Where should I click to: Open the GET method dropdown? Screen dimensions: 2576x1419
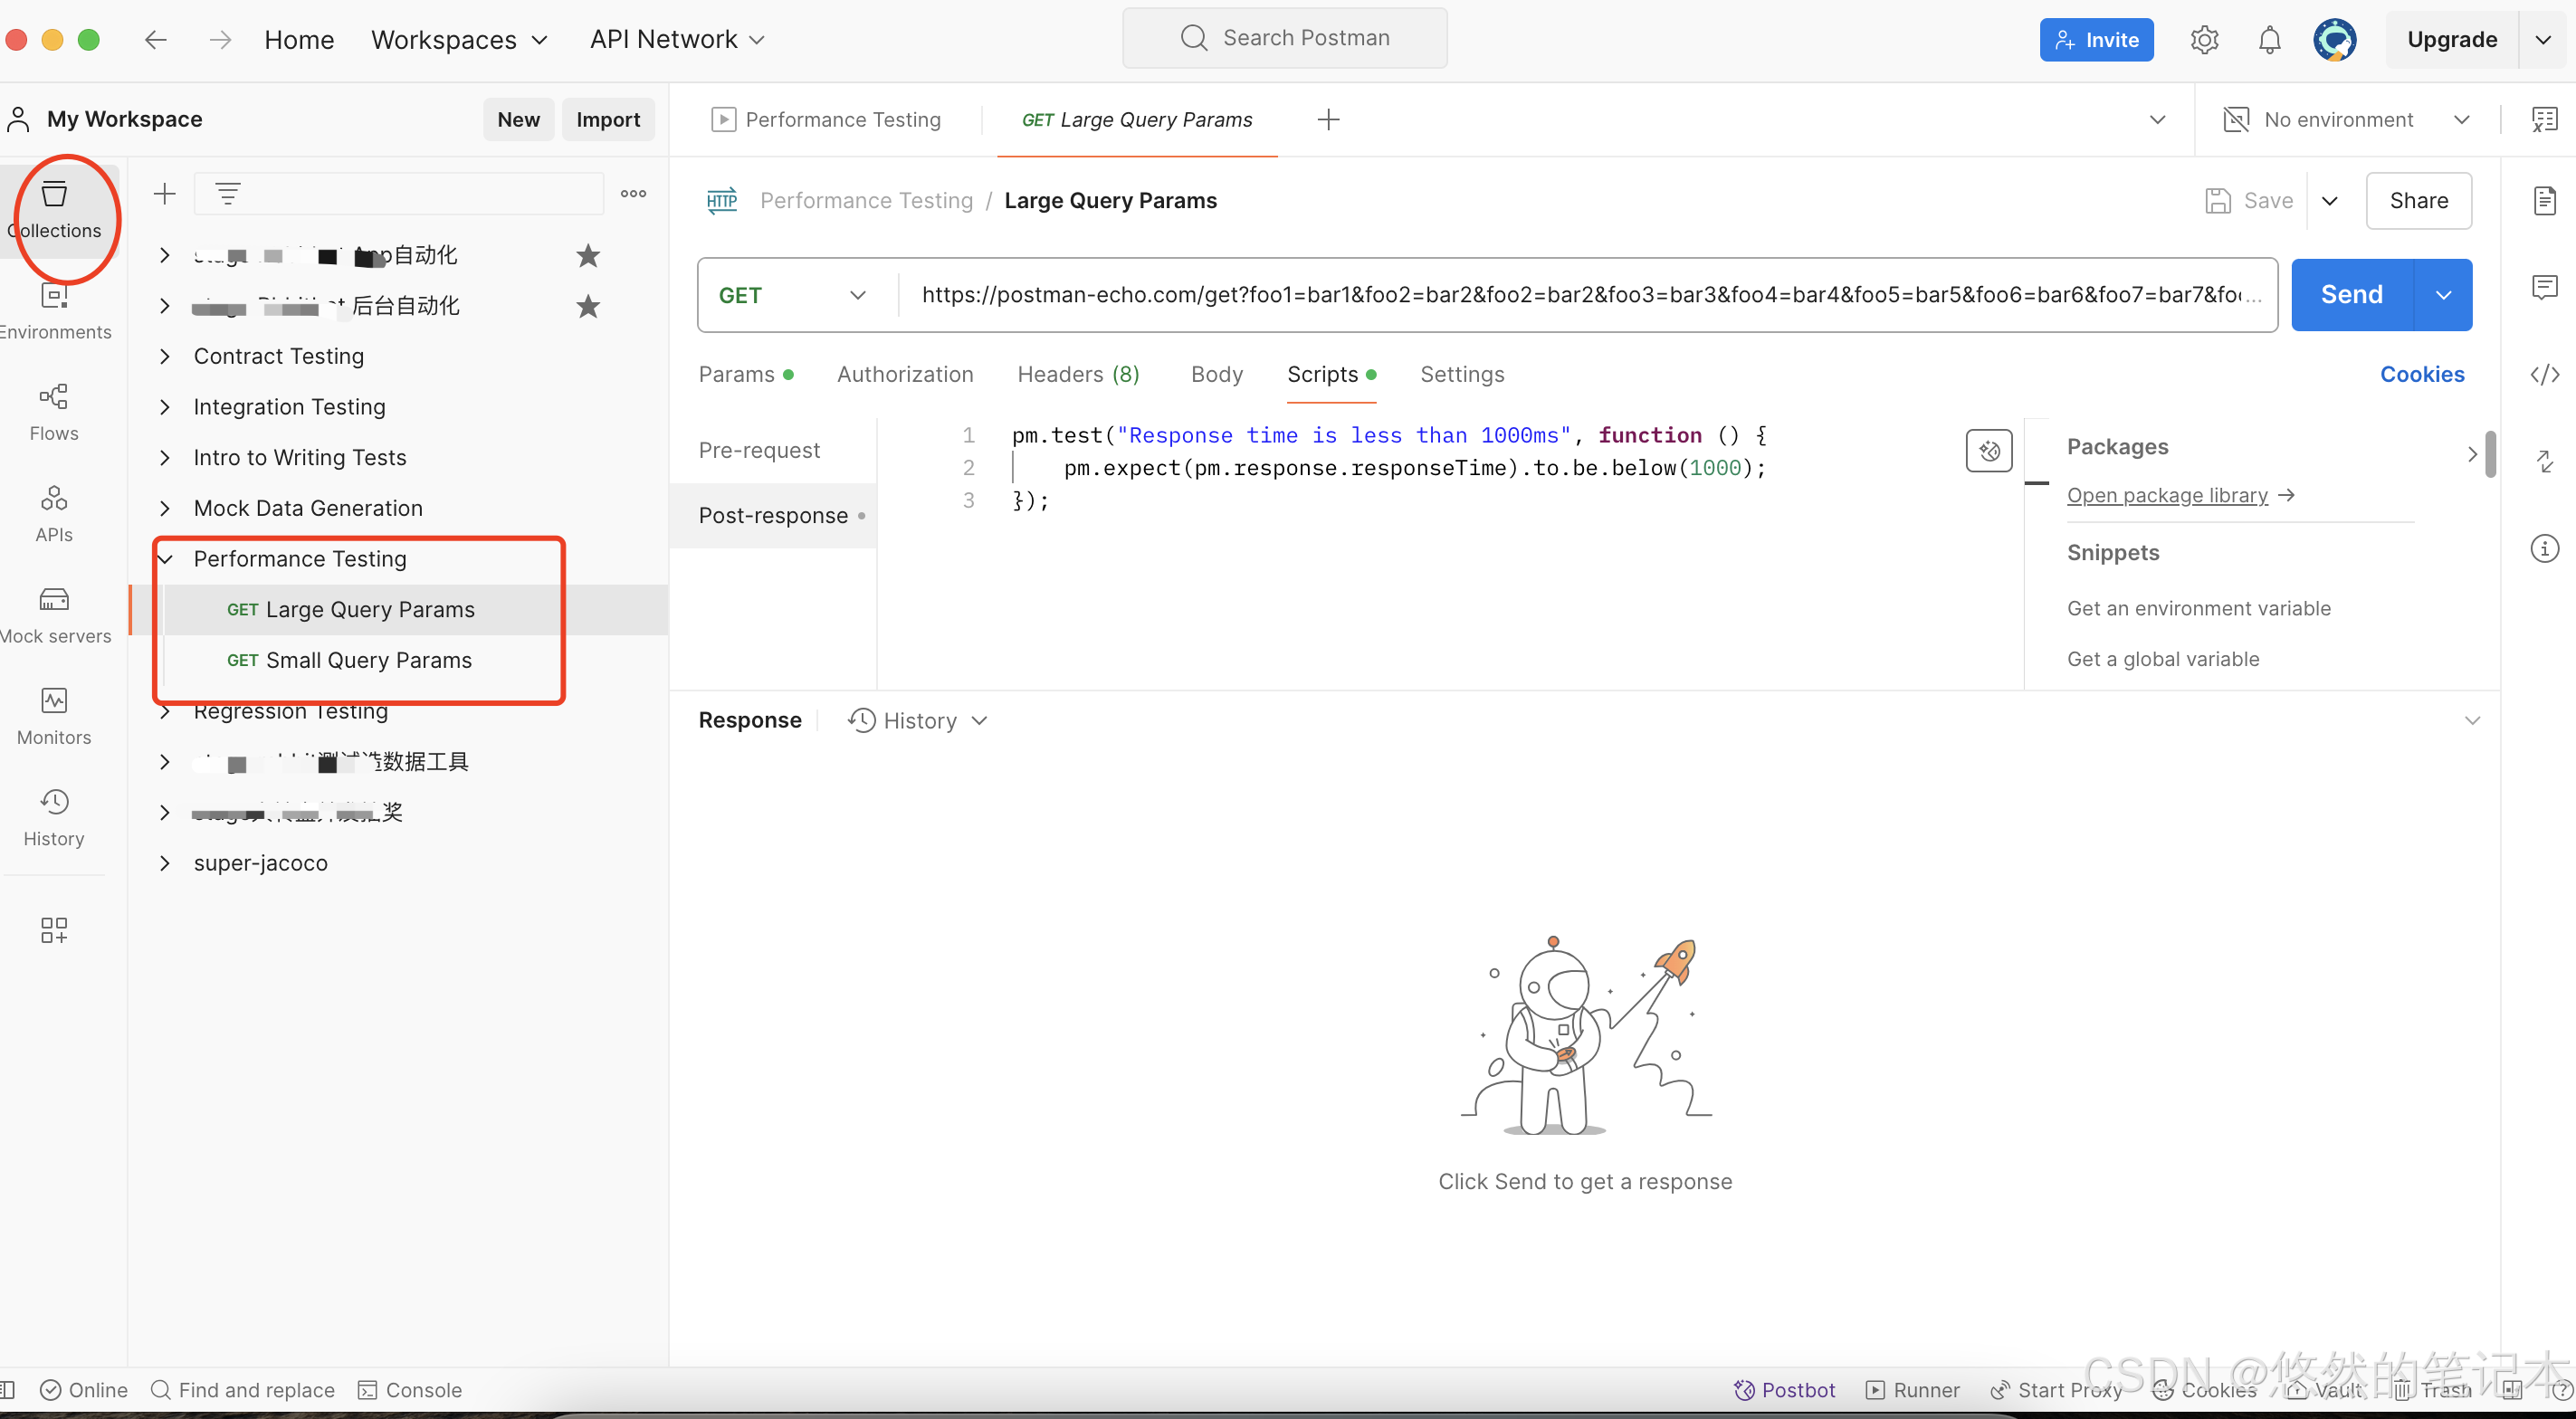pos(792,295)
